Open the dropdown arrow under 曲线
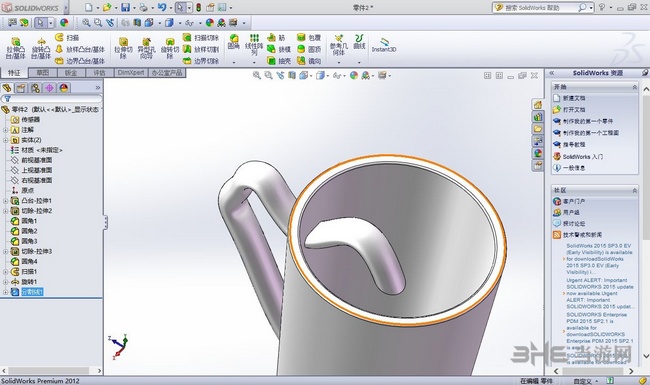Screen dimensions: 650x385 tap(359, 63)
